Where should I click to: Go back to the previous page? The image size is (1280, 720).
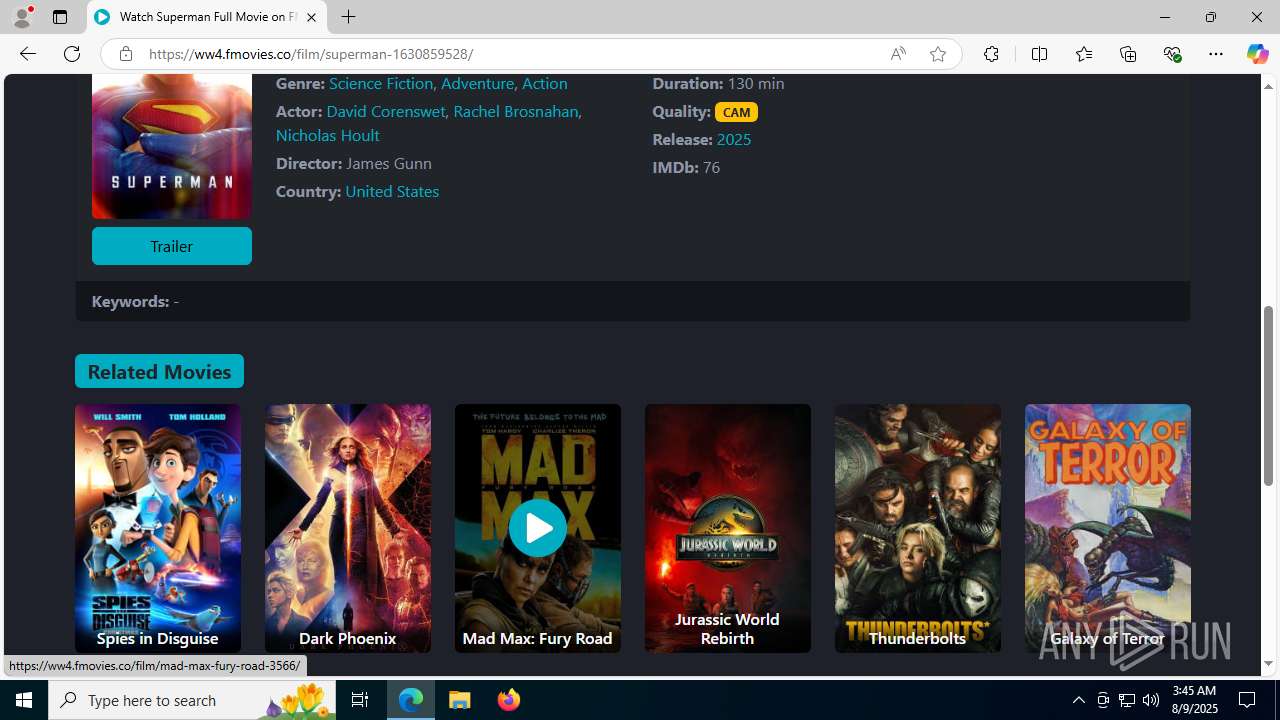pyautogui.click(x=27, y=54)
